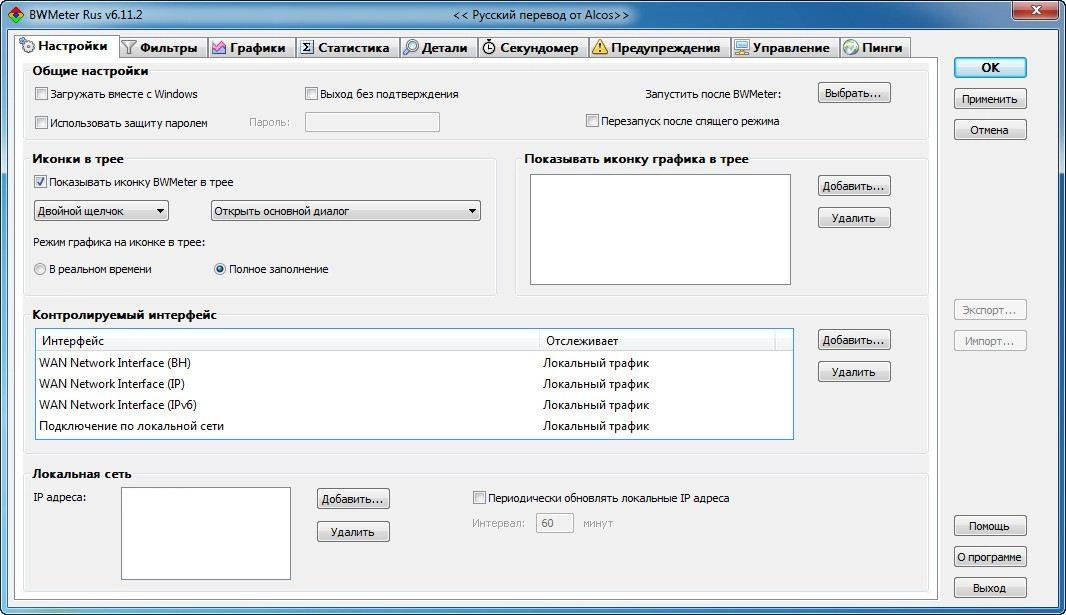Click the funnel icon on Фильтры tab

pos(128,48)
